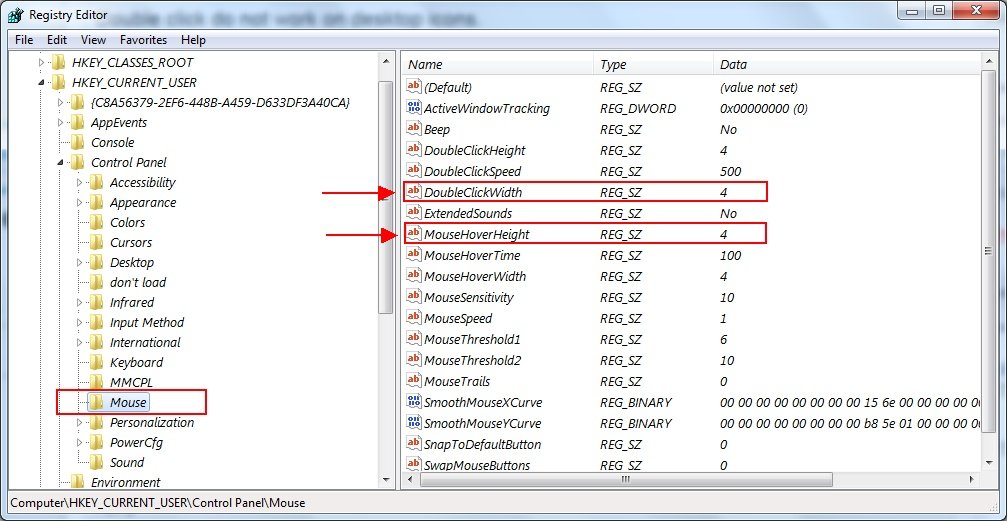Select the MouseThreshold1 value name
1007x521 pixels.
[472, 339]
